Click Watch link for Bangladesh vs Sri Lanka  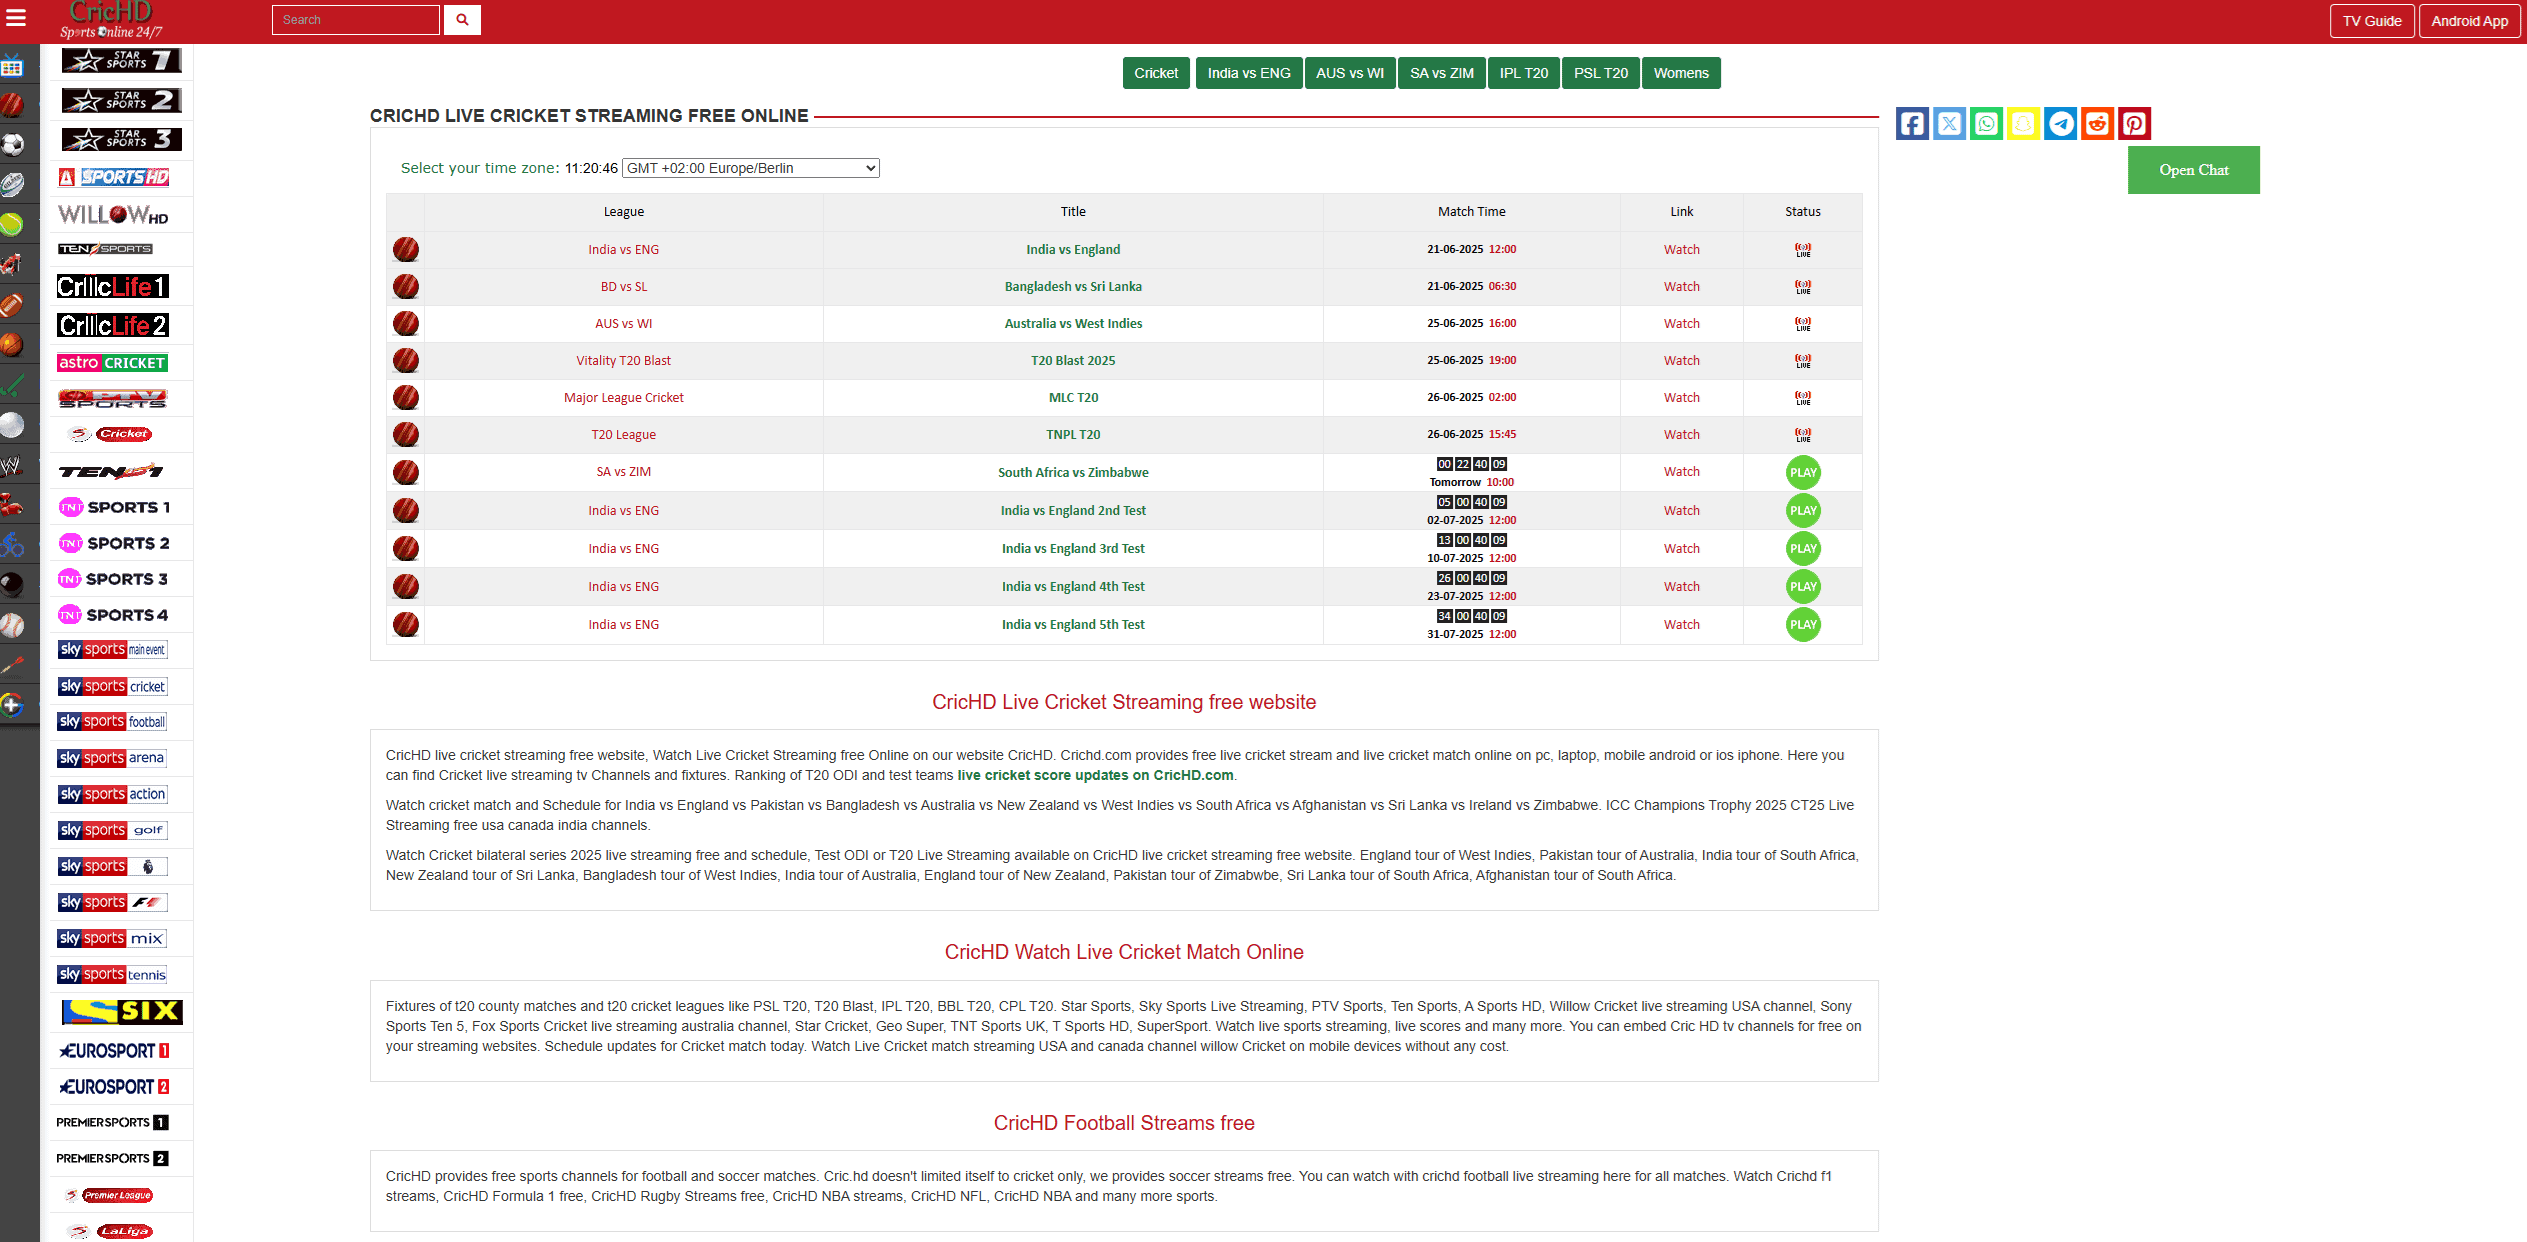[x=1681, y=287]
